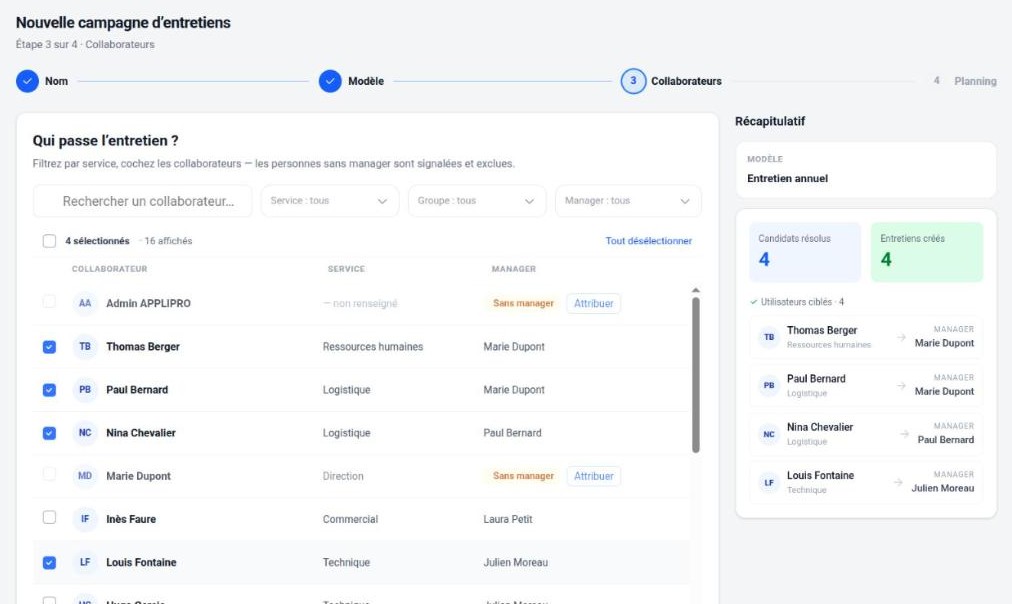Click the NC avatar in the summary panel

click(769, 434)
